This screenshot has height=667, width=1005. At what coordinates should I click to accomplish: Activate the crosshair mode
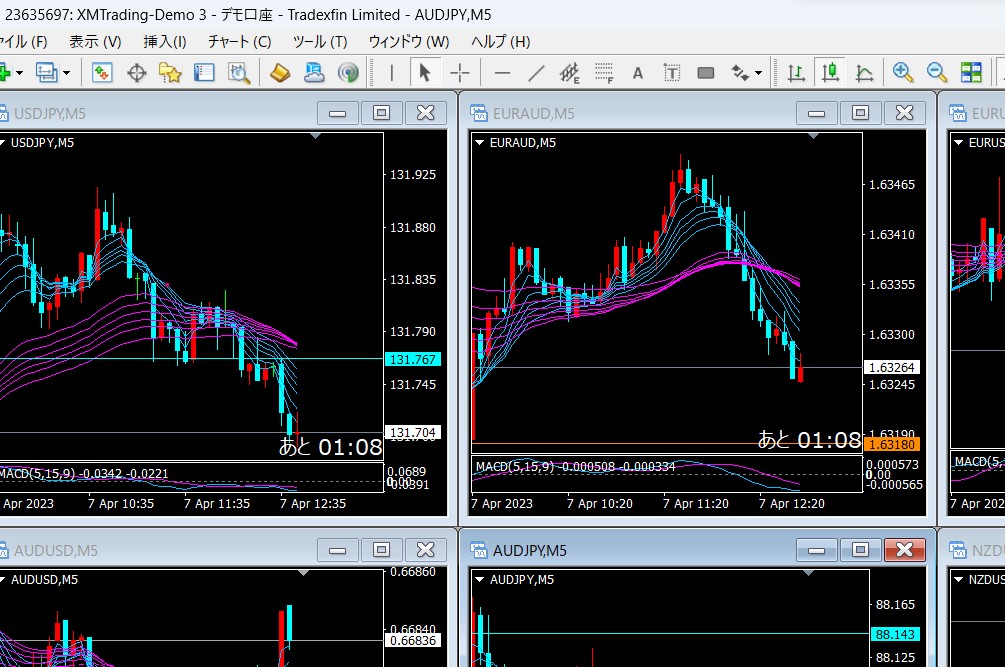460,73
